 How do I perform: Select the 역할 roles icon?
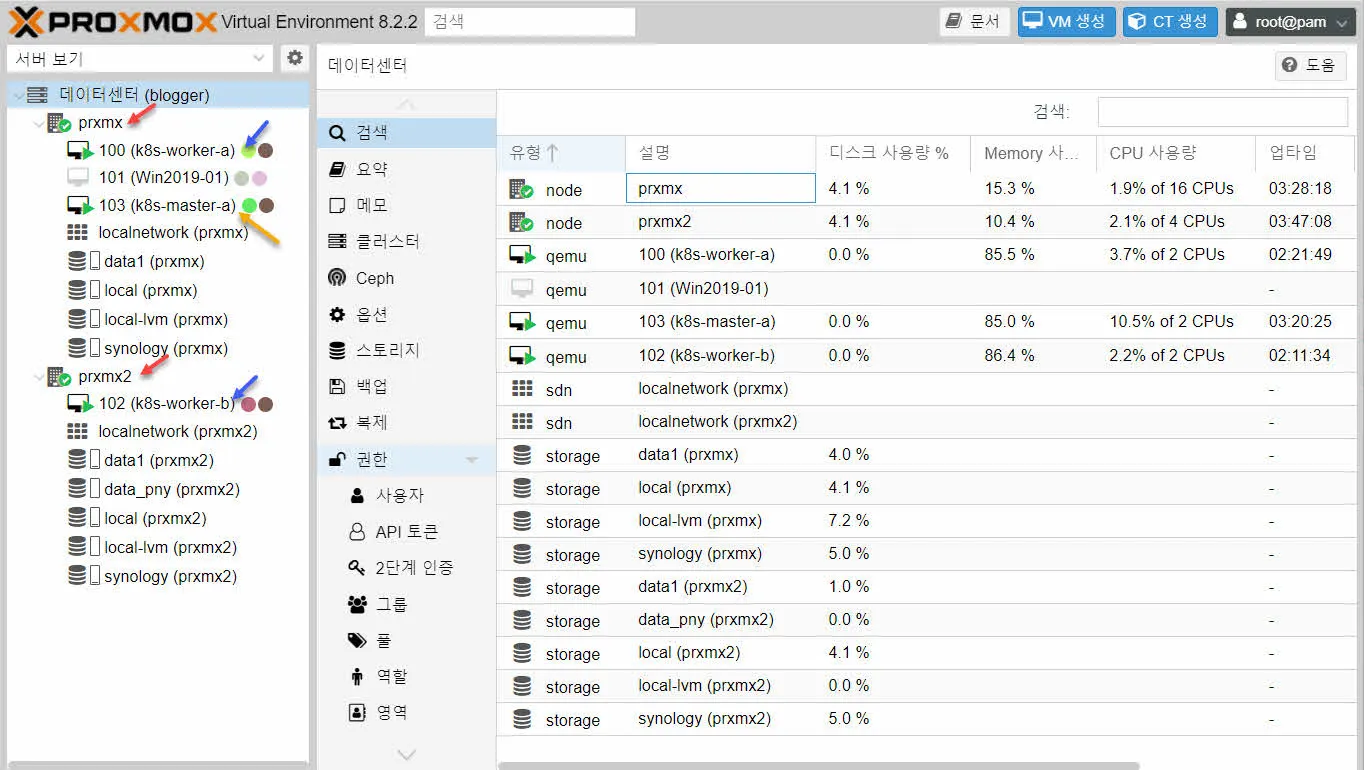coord(357,675)
